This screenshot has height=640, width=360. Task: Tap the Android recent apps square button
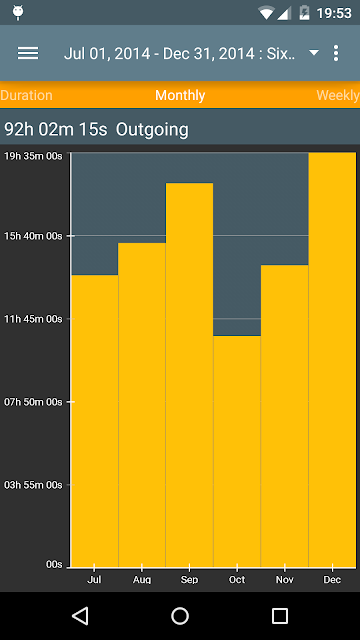point(280,616)
